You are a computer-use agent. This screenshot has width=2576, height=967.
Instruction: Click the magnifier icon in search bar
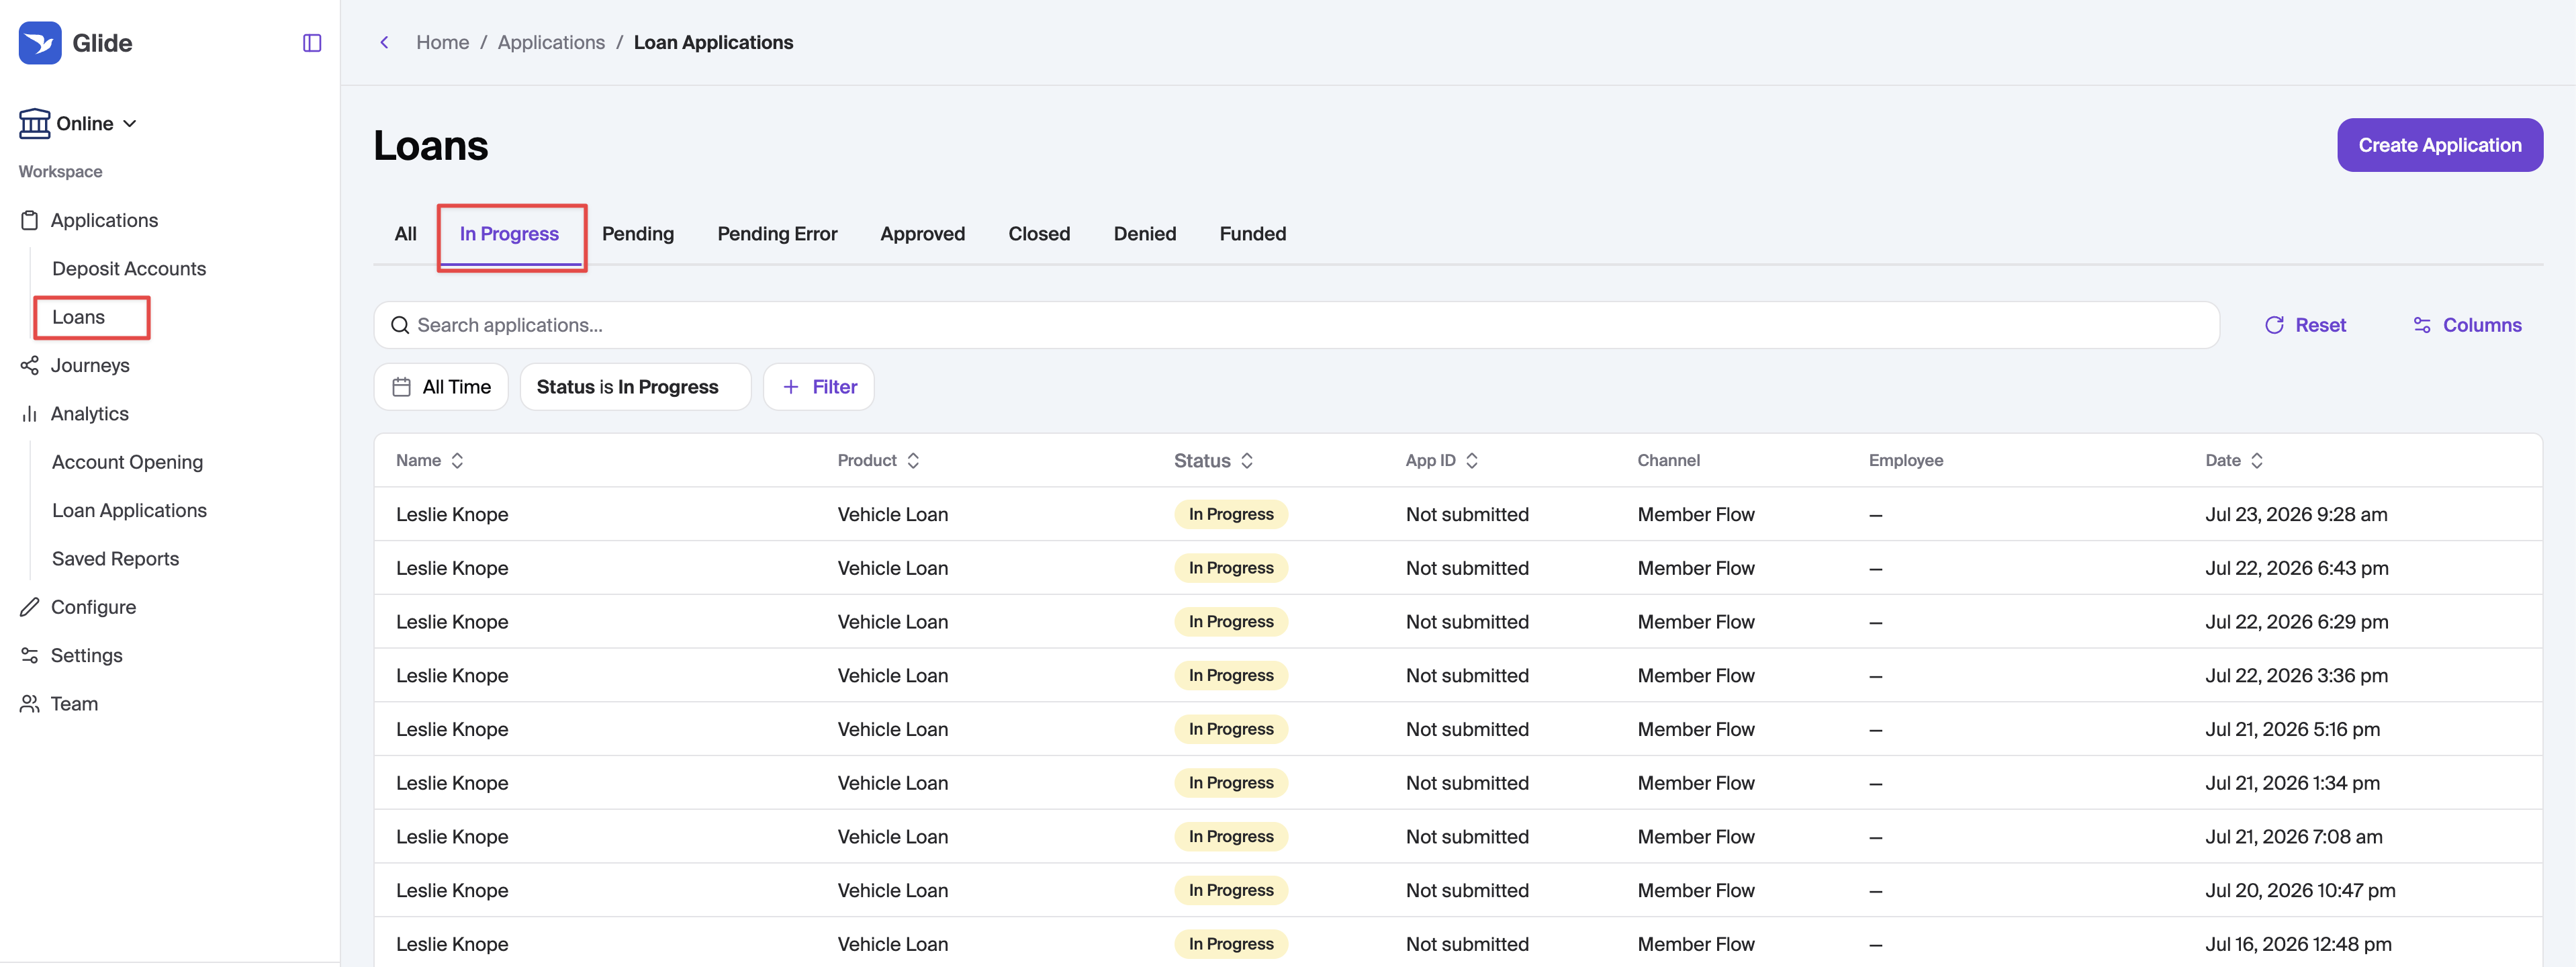400,325
